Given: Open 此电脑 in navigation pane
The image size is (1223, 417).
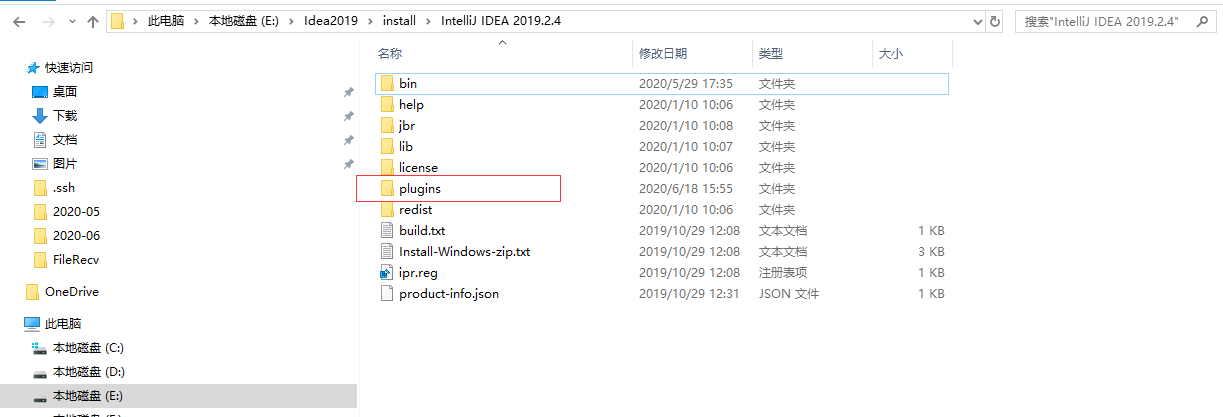Looking at the screenshot, I should pos(63,323).
